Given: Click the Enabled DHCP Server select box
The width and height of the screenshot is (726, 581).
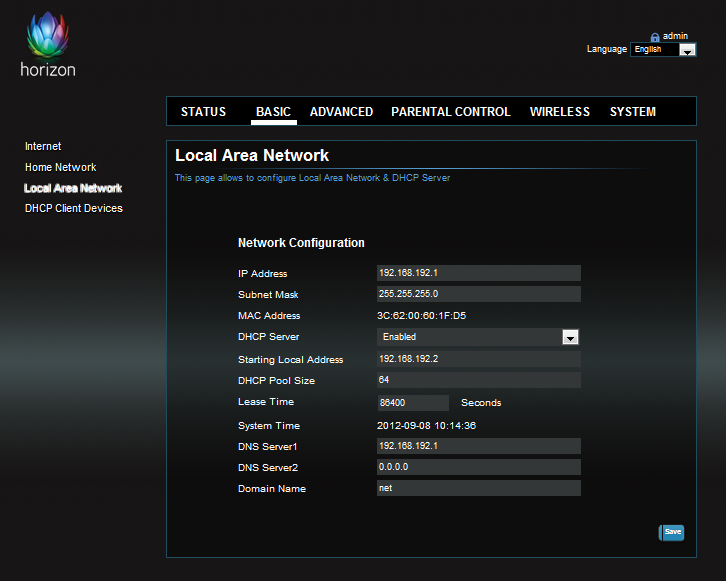Looking at the screenshot, I should point(479,337).
